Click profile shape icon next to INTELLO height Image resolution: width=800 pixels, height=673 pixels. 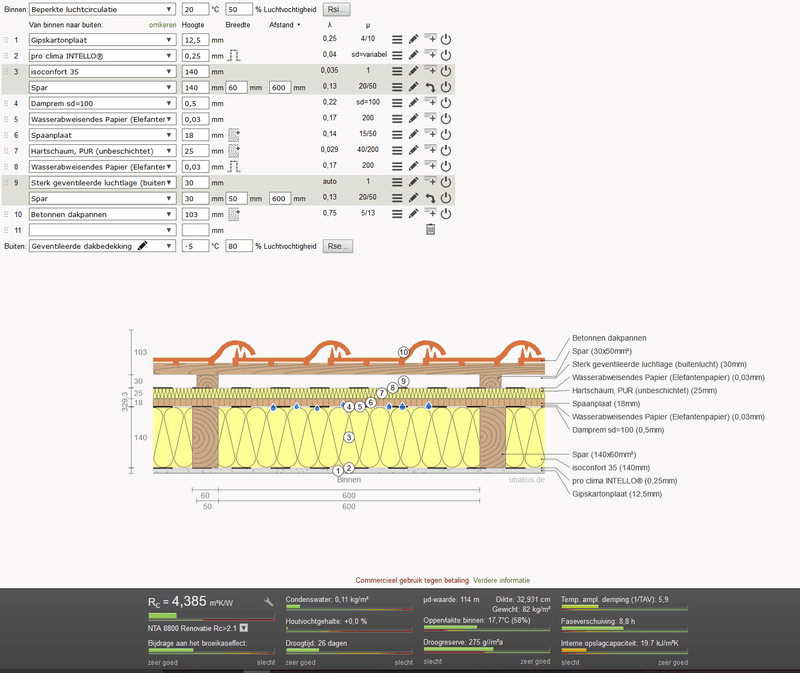tap(234, 56)
